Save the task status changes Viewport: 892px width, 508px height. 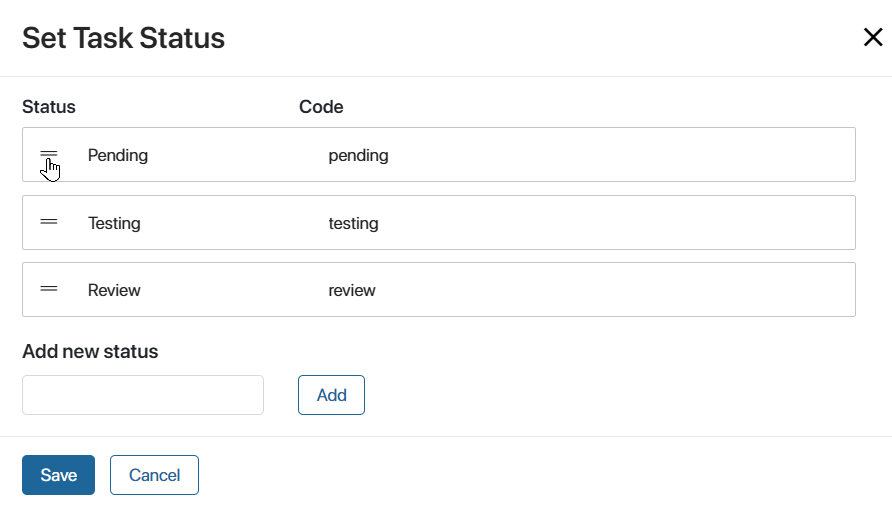point(59,475)
